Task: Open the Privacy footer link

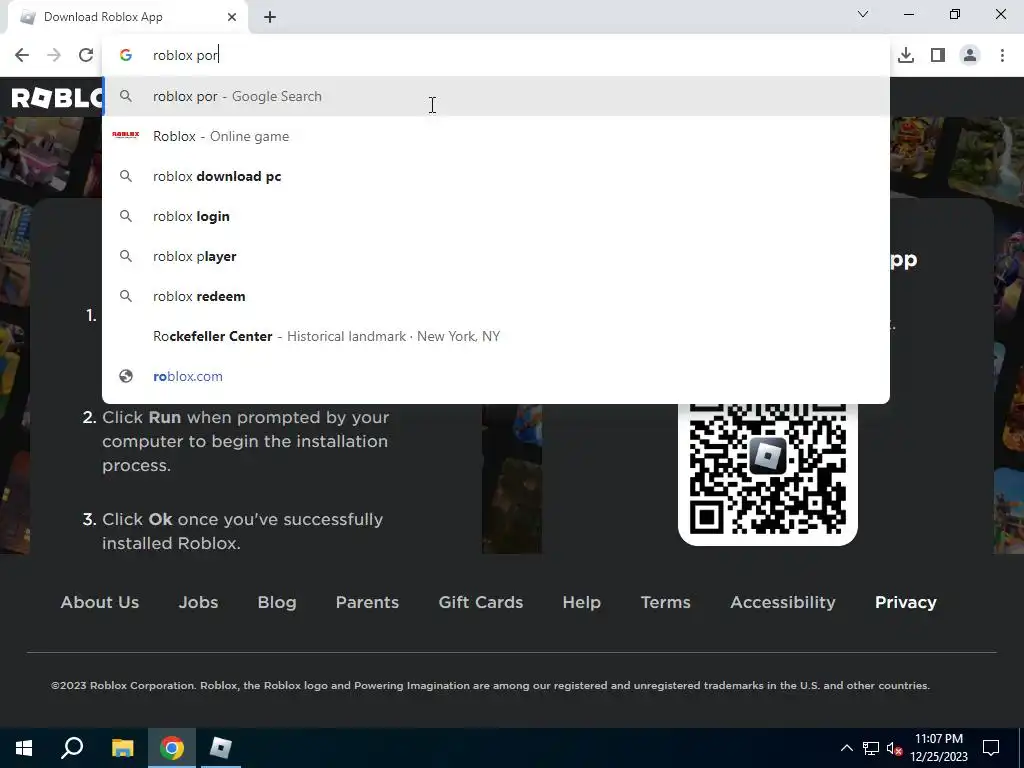Action: click(906, 602)
